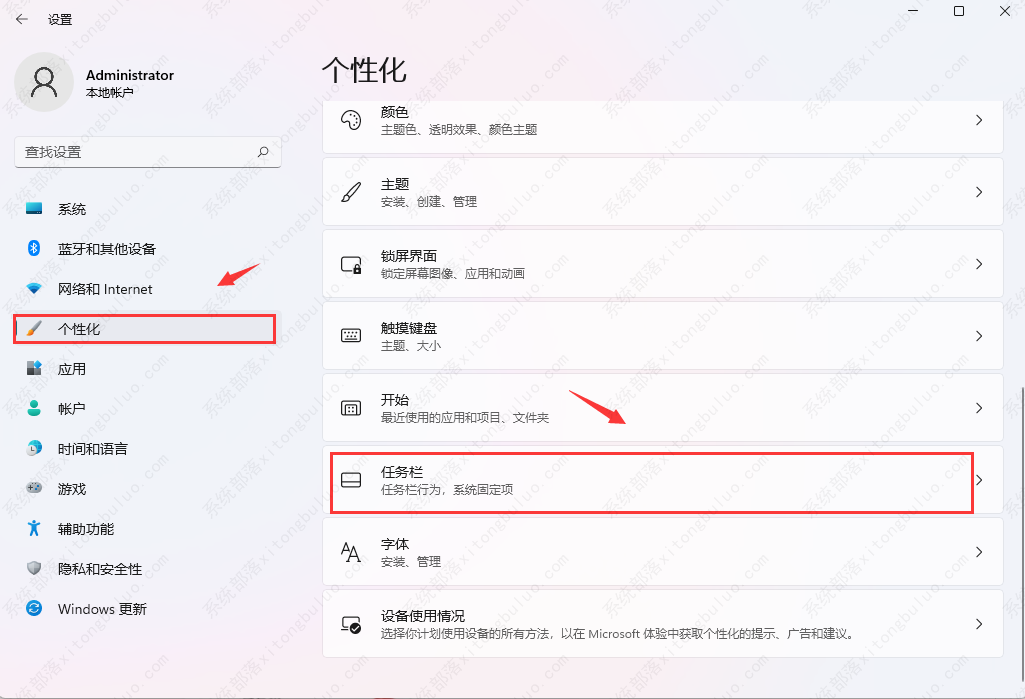Image resolution: width=1025 pixels, height=699 pixels.
Task: Click the touch keyboard icon
Action: [351, 336]
